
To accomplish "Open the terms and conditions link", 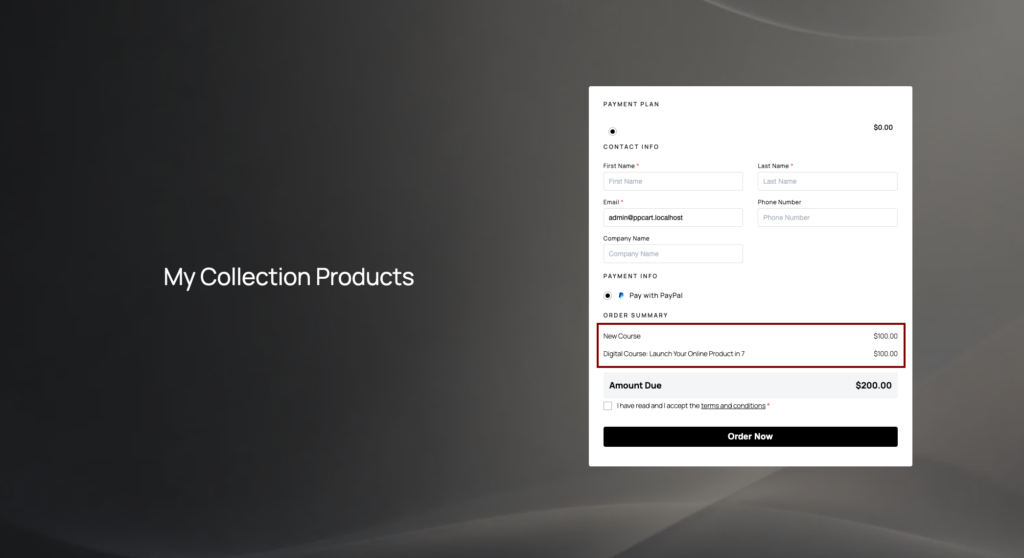I will (x=733, y=406).
